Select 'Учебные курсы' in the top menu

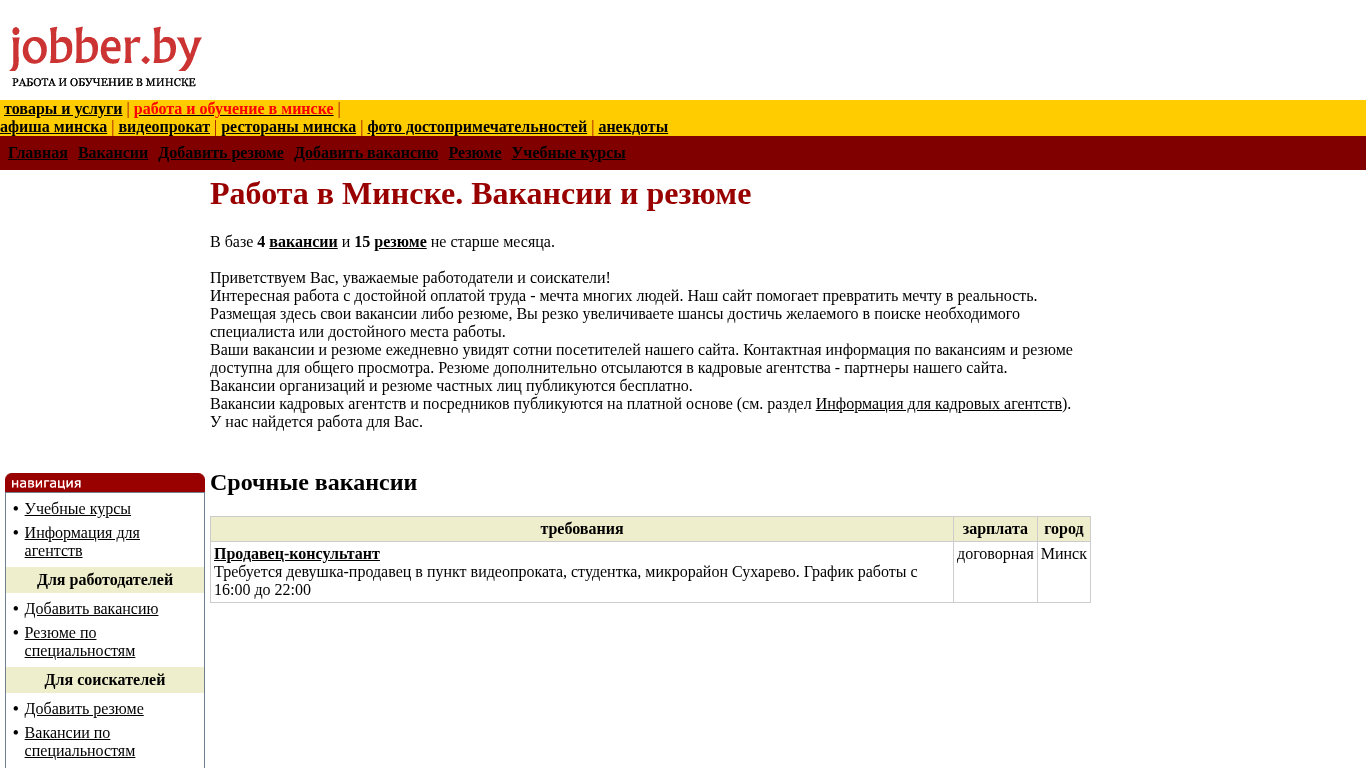click(x=569, y=153)
